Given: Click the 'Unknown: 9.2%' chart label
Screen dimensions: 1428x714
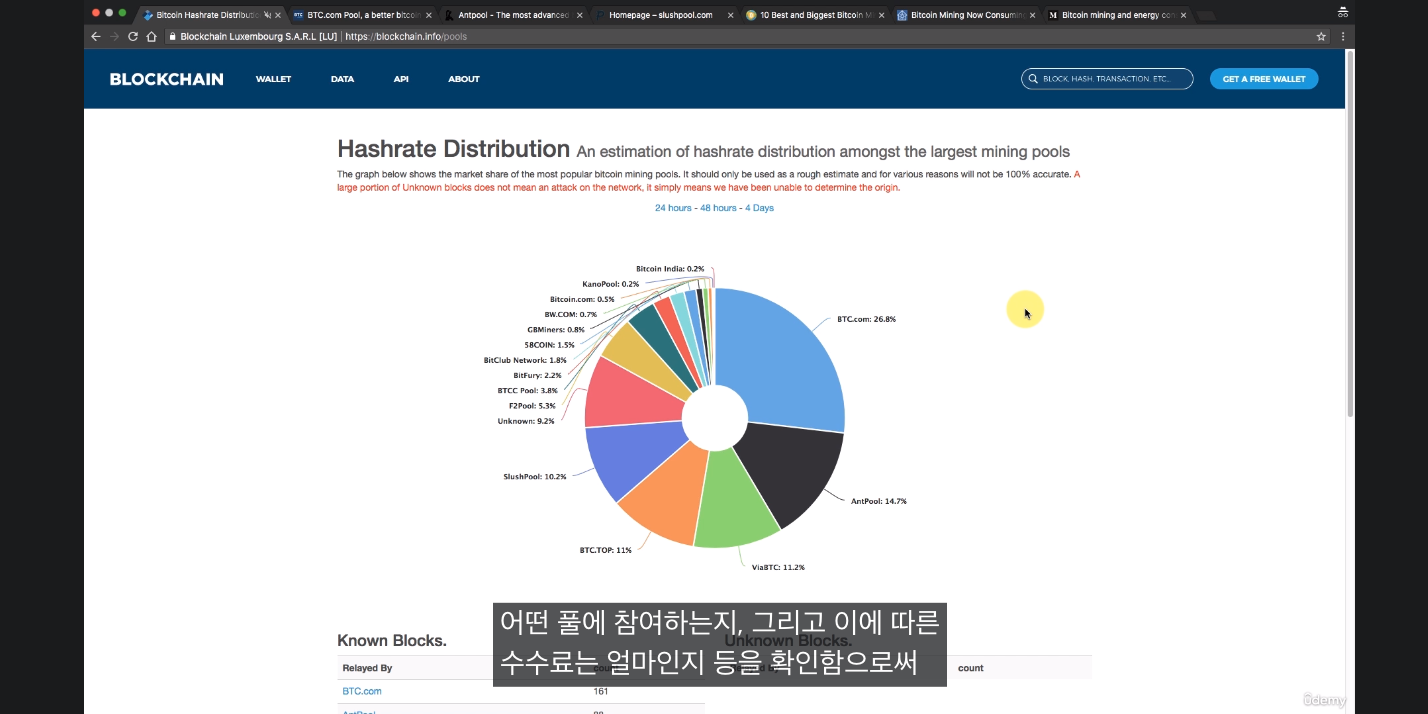Looking at the screenshot, I should [x=526, y=421].
